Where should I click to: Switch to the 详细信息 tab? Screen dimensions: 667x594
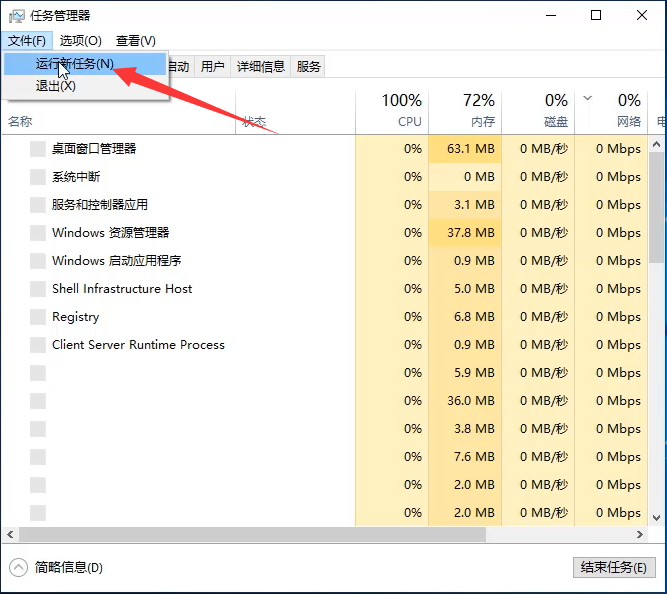[261, 67]
